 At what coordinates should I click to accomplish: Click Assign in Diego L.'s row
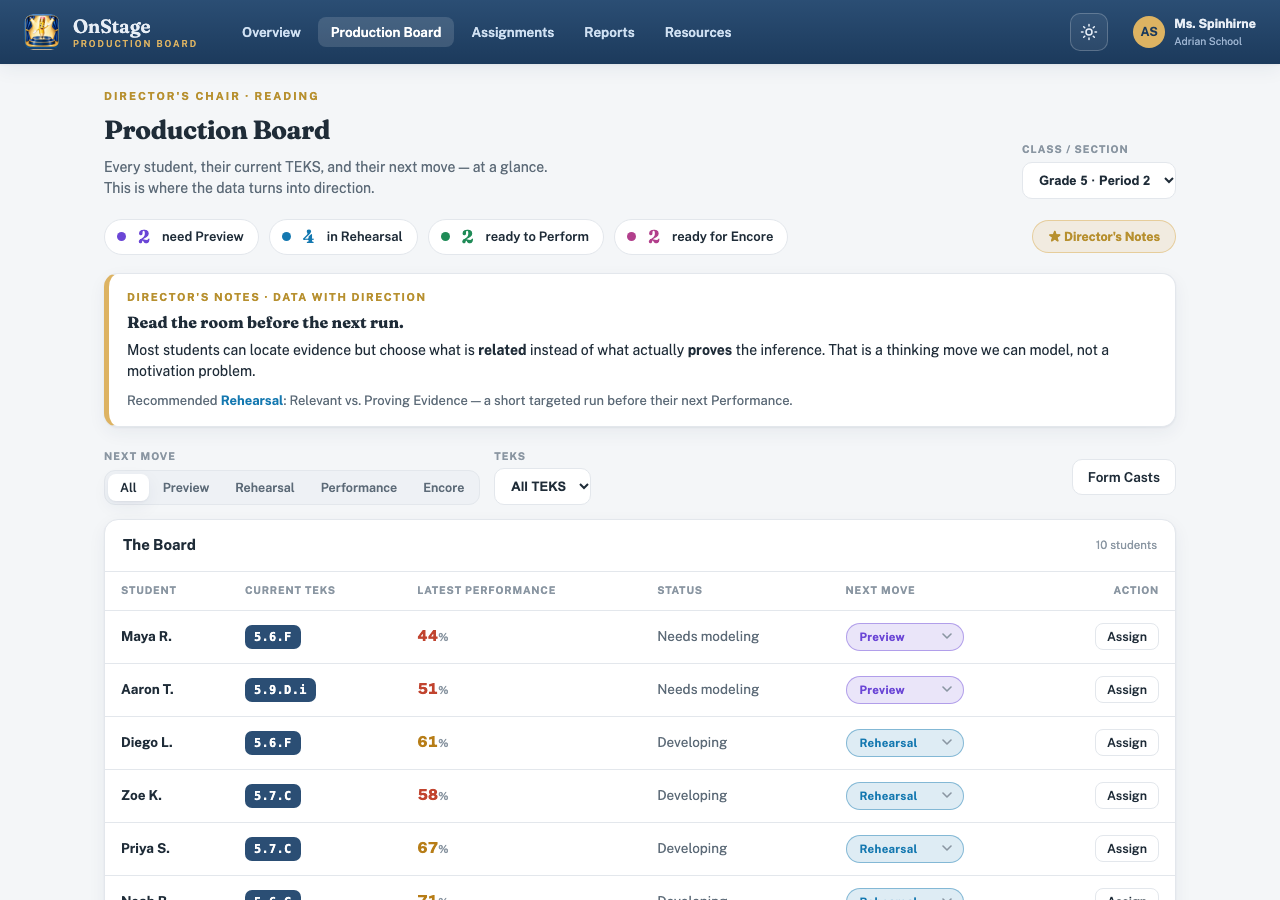pos(1127,743)
